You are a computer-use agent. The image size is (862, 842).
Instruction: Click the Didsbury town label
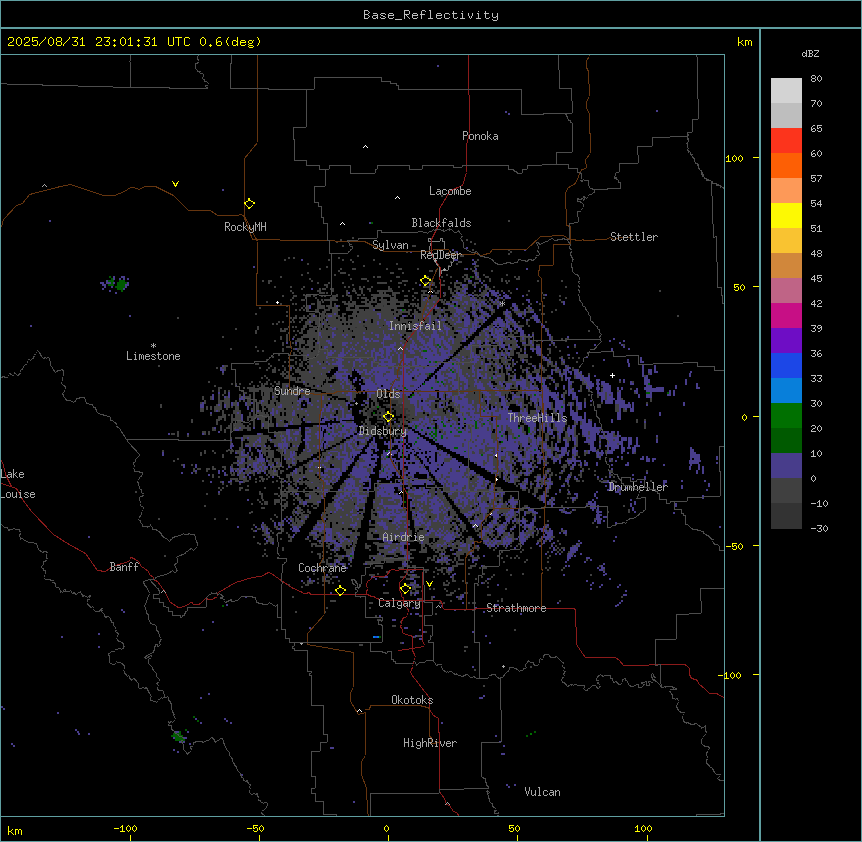[x=383, y=431]
